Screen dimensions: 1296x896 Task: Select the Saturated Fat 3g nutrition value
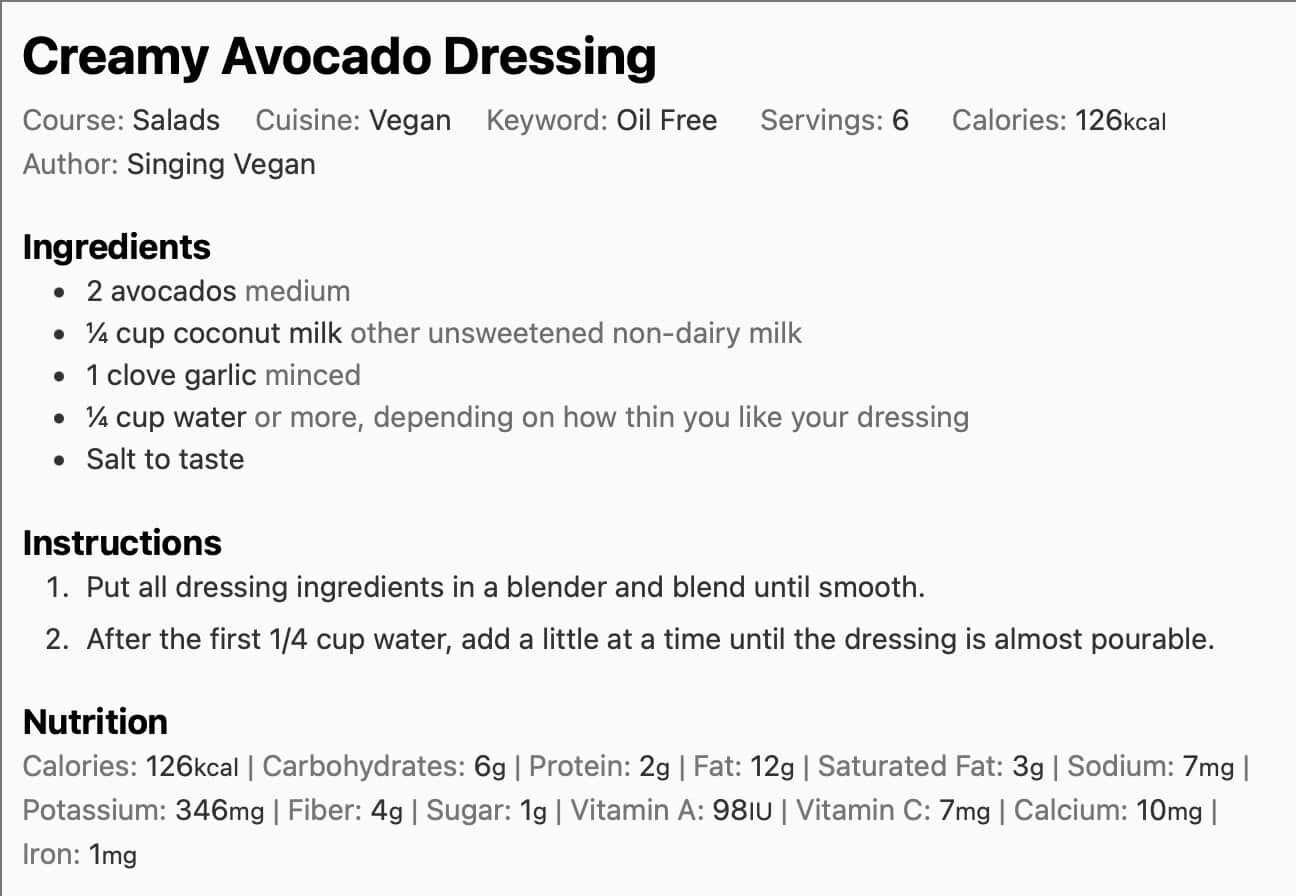1028,767
